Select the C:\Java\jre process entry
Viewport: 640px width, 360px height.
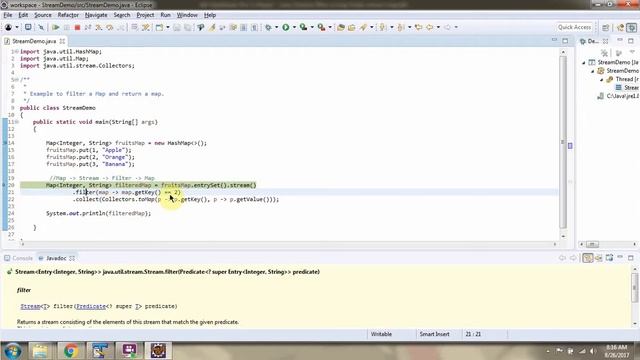click(x=618, y=96)
